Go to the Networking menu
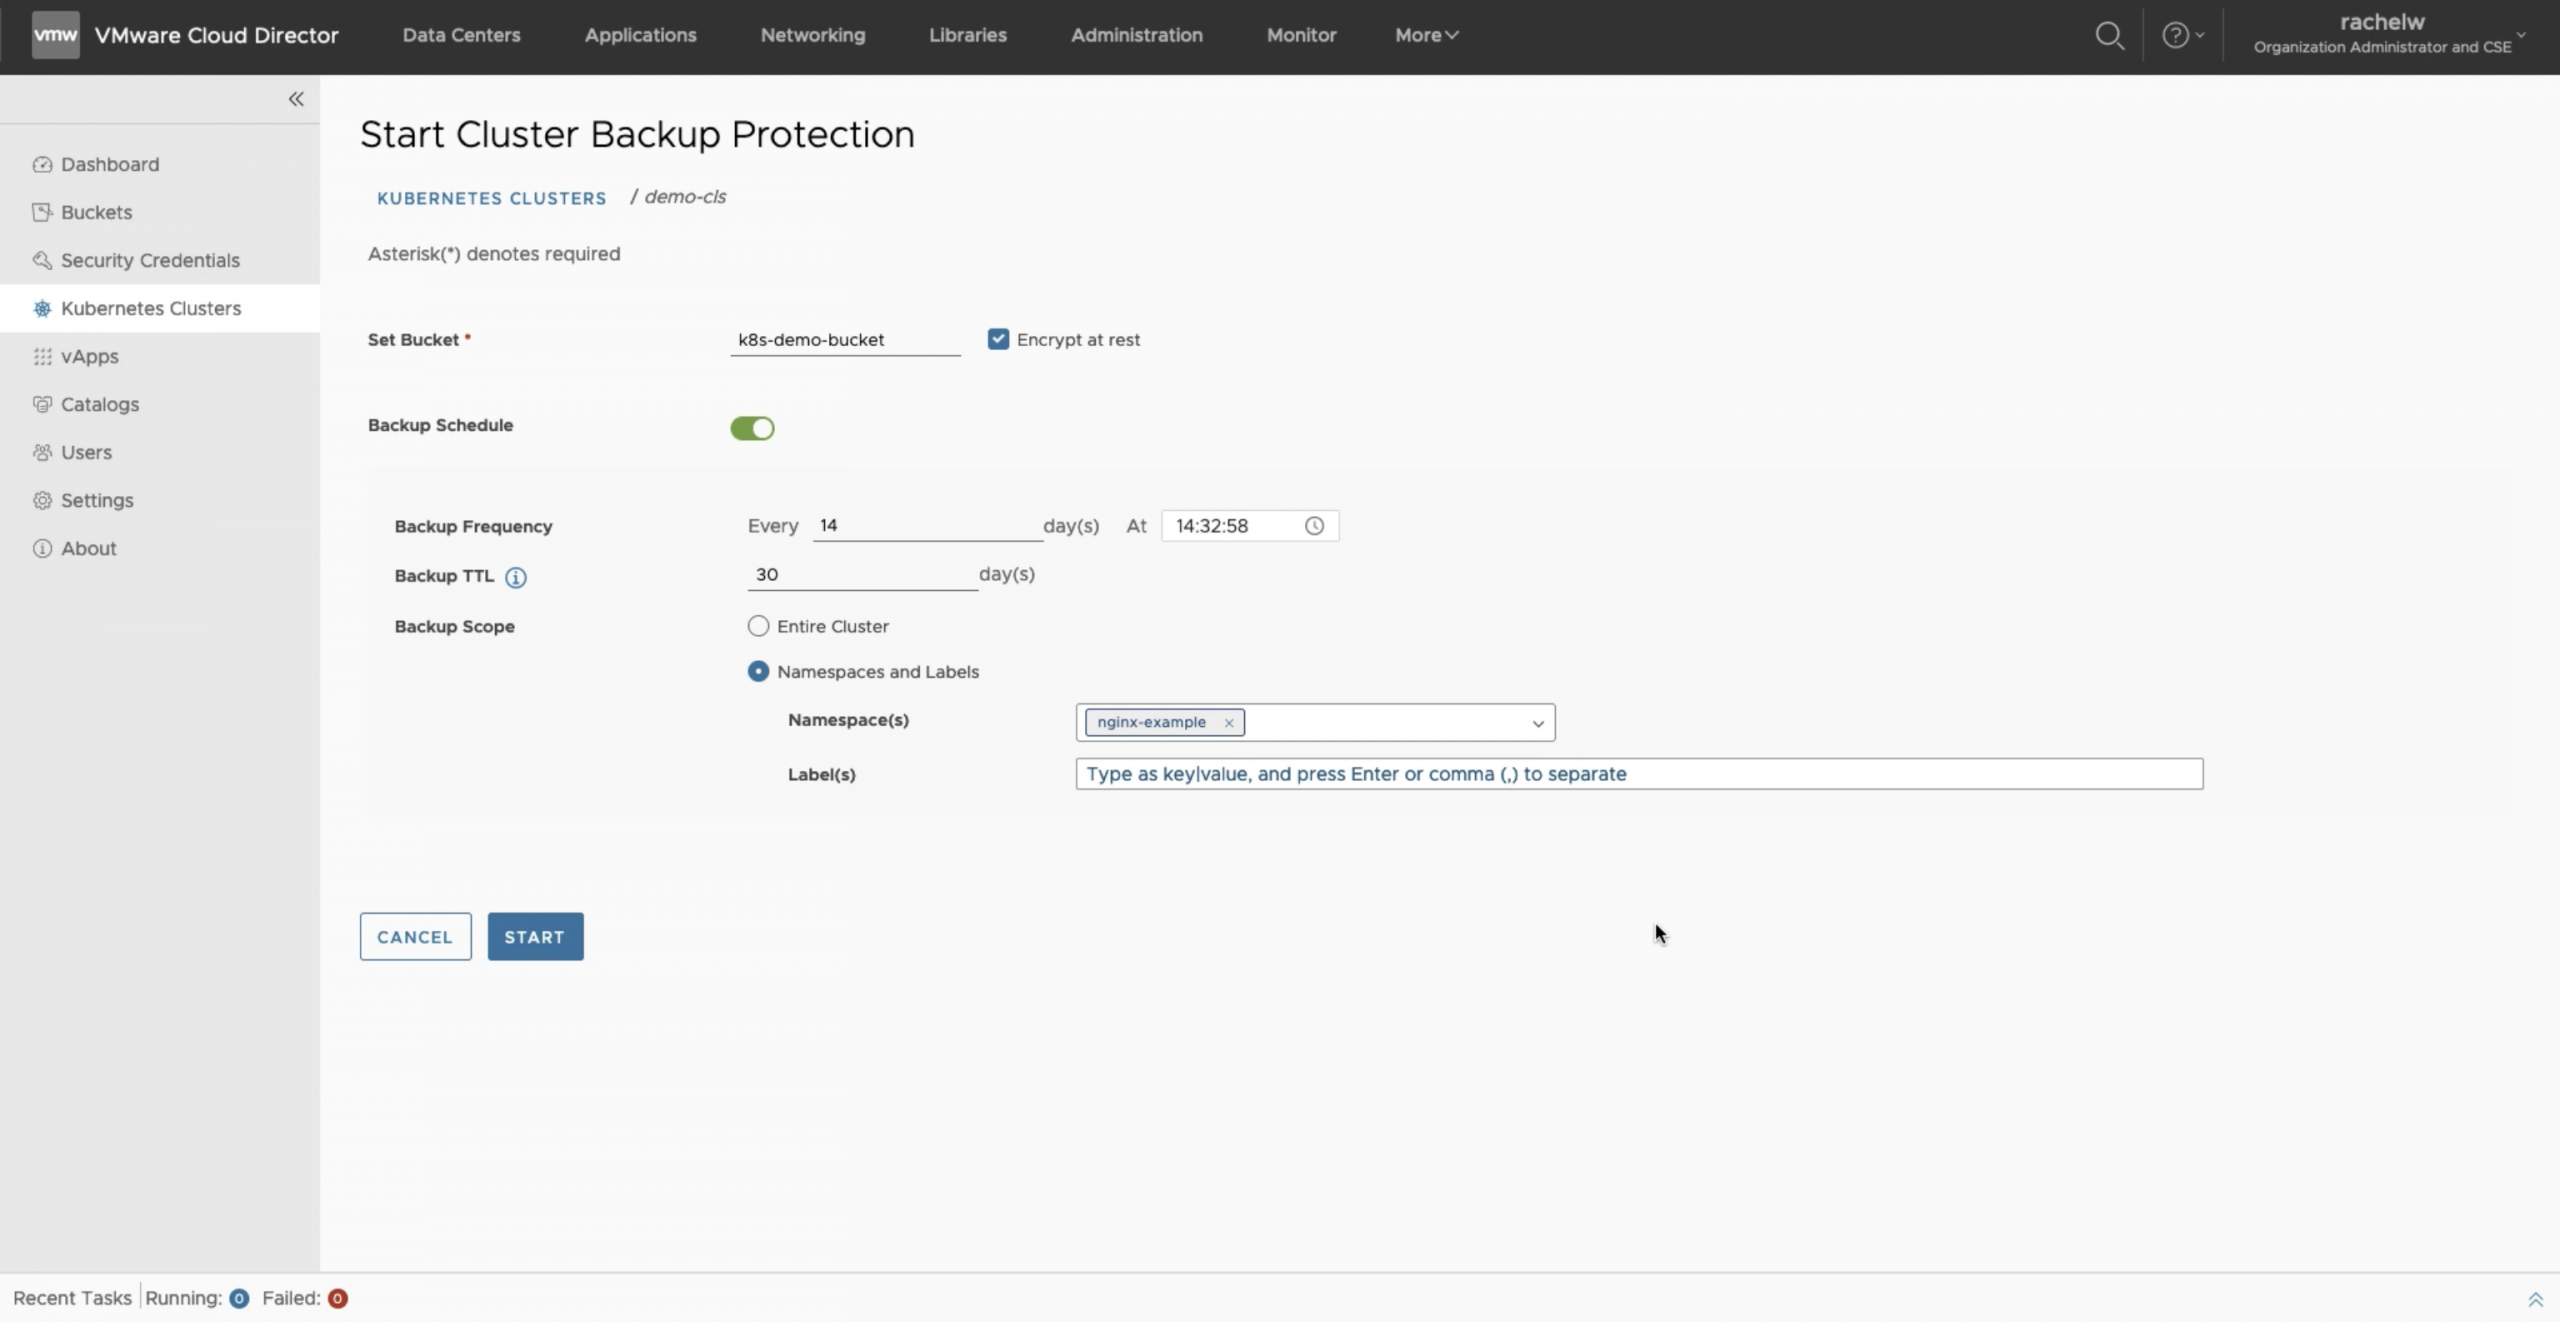2560x1322 pixels. (x=812, y=35)
